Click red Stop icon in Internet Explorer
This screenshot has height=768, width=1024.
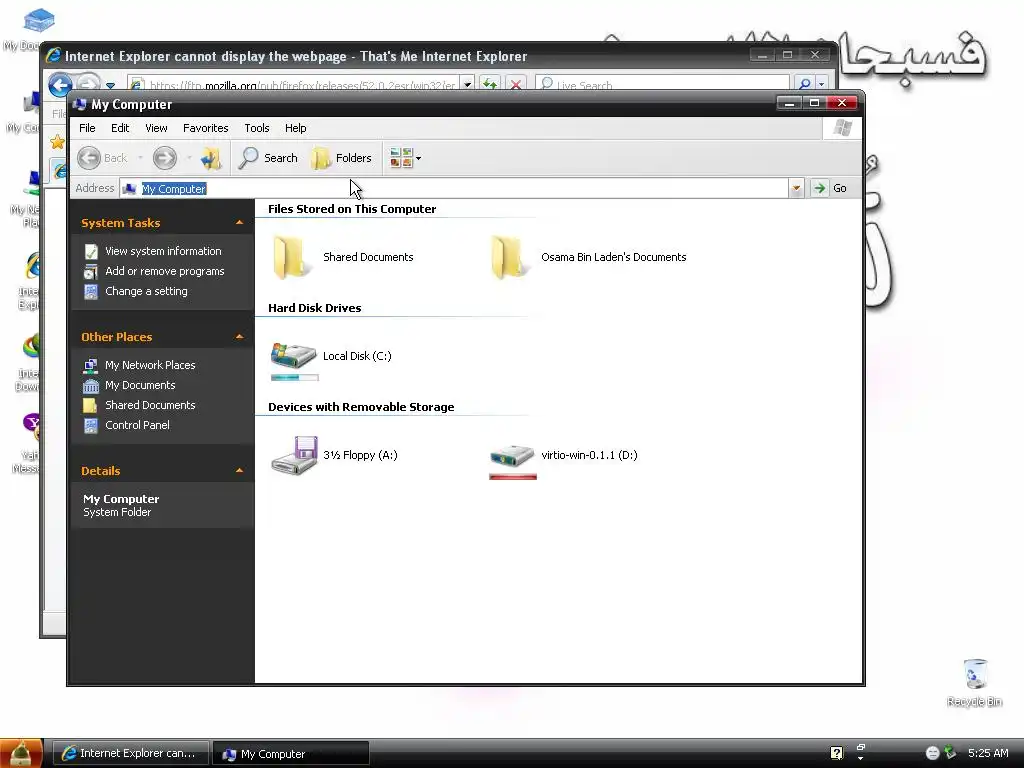516,84
